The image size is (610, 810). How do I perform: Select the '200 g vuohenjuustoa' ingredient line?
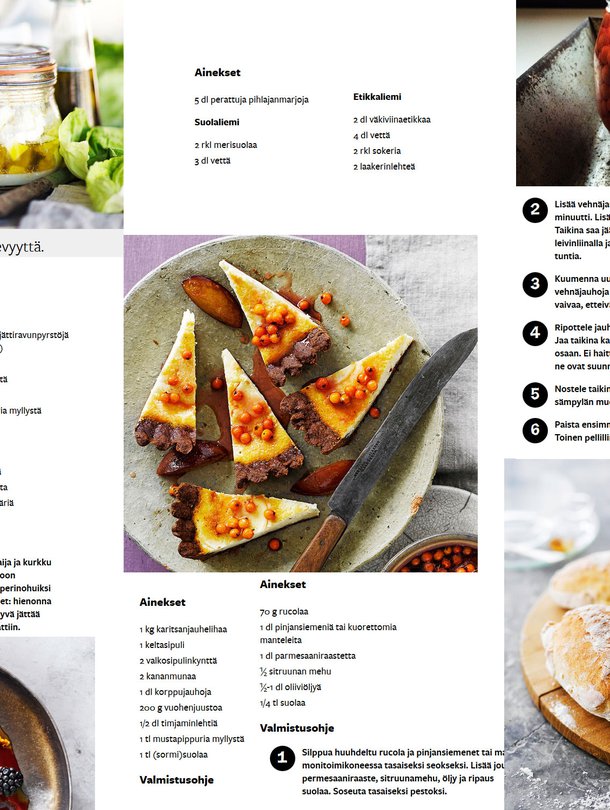(181, 708)
